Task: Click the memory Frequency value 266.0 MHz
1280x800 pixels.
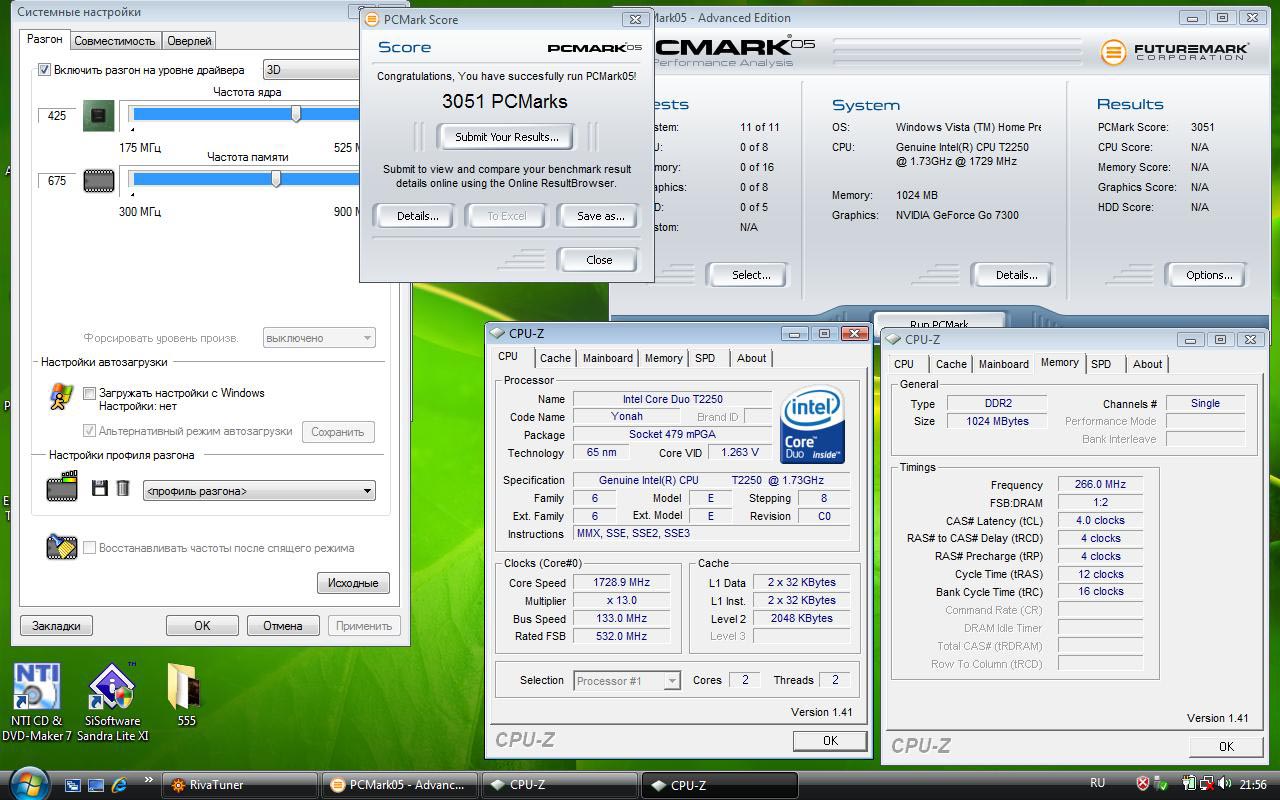Action: [x=1100, y=484]
